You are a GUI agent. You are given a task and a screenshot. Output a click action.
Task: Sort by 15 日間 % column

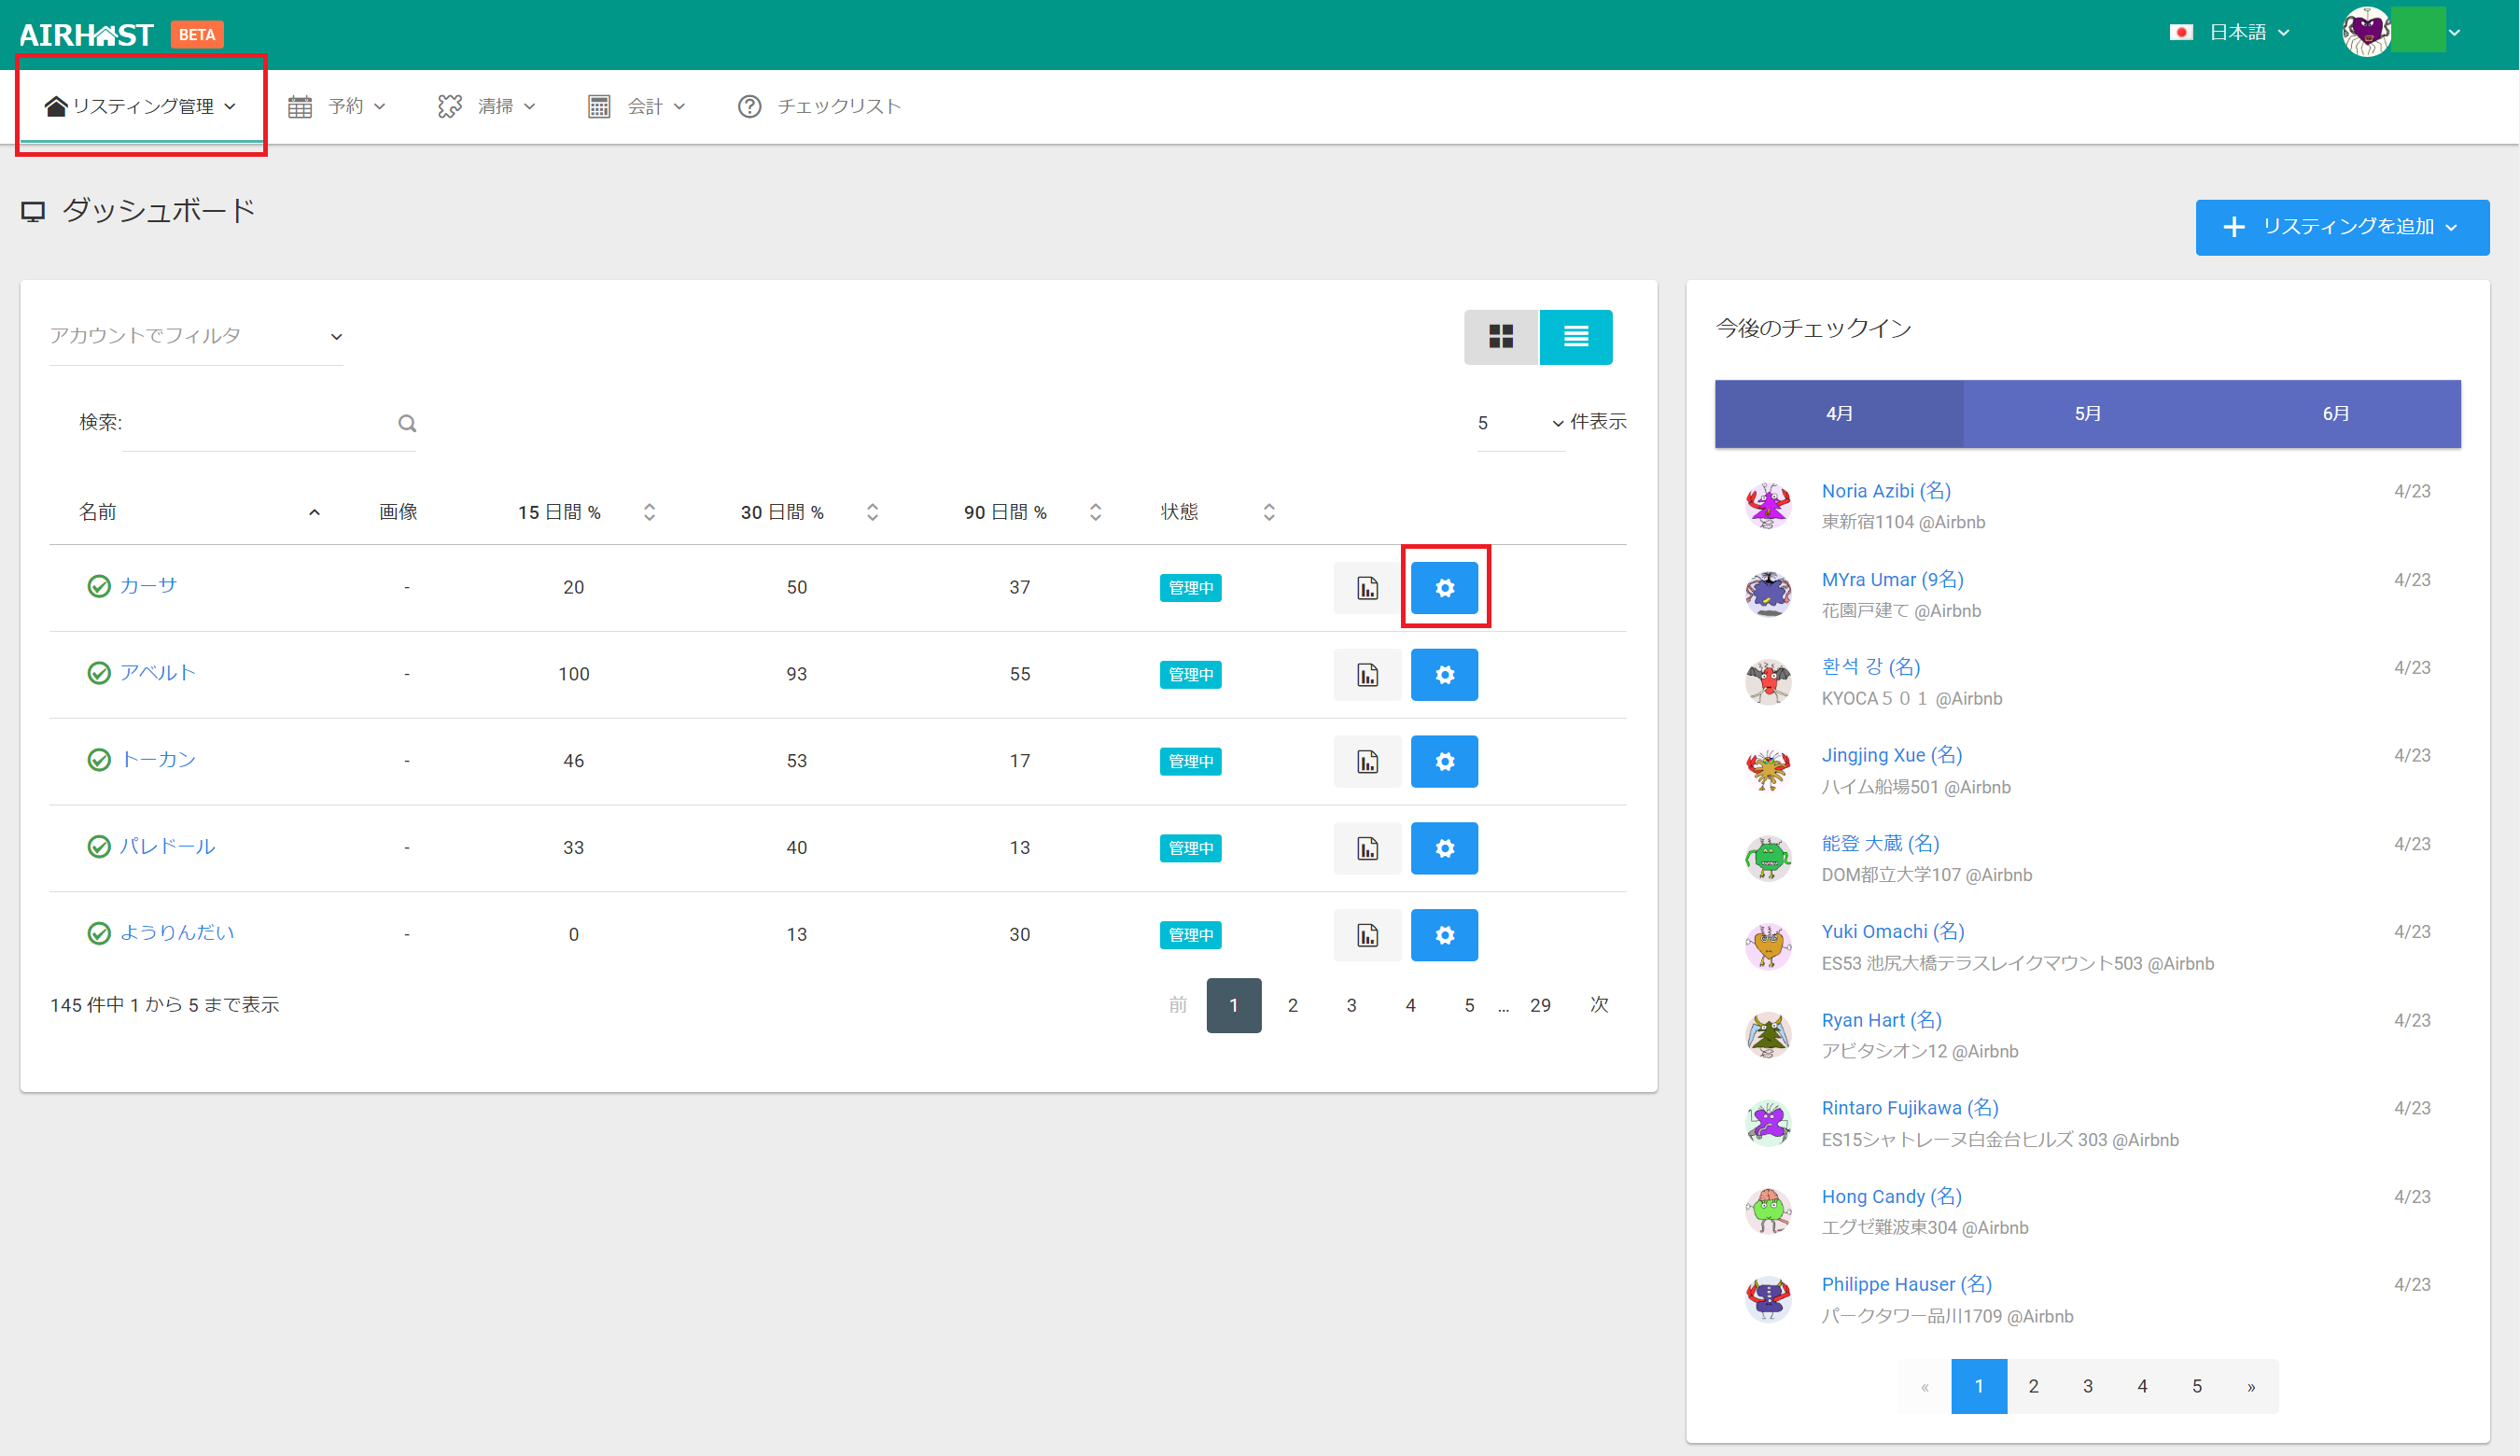(649, 513)
